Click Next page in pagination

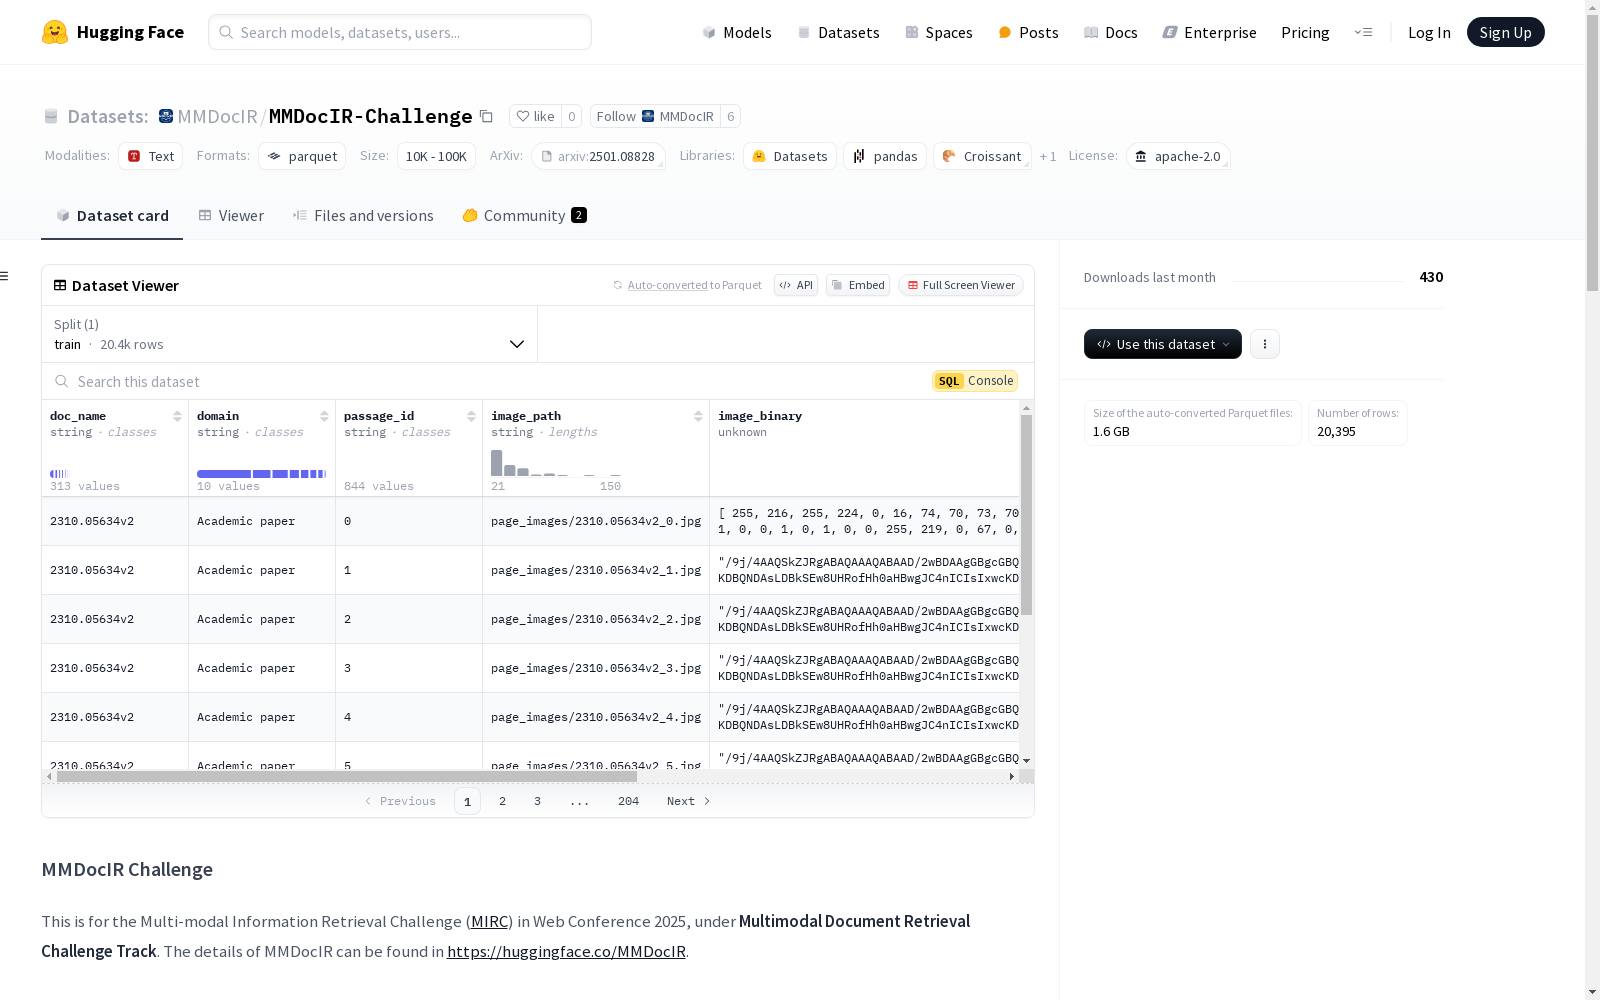click(x=689, y=801)
